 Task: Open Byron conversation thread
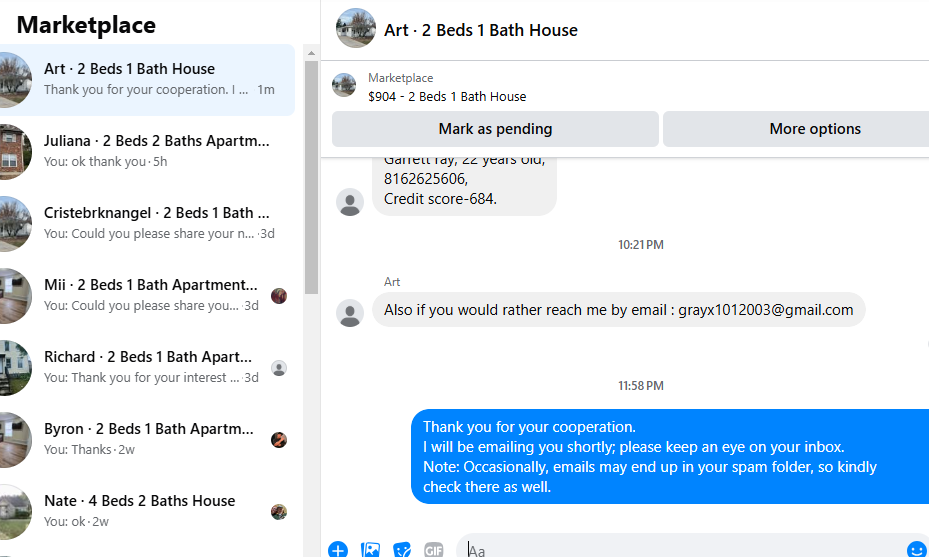(x=150, y=439)
